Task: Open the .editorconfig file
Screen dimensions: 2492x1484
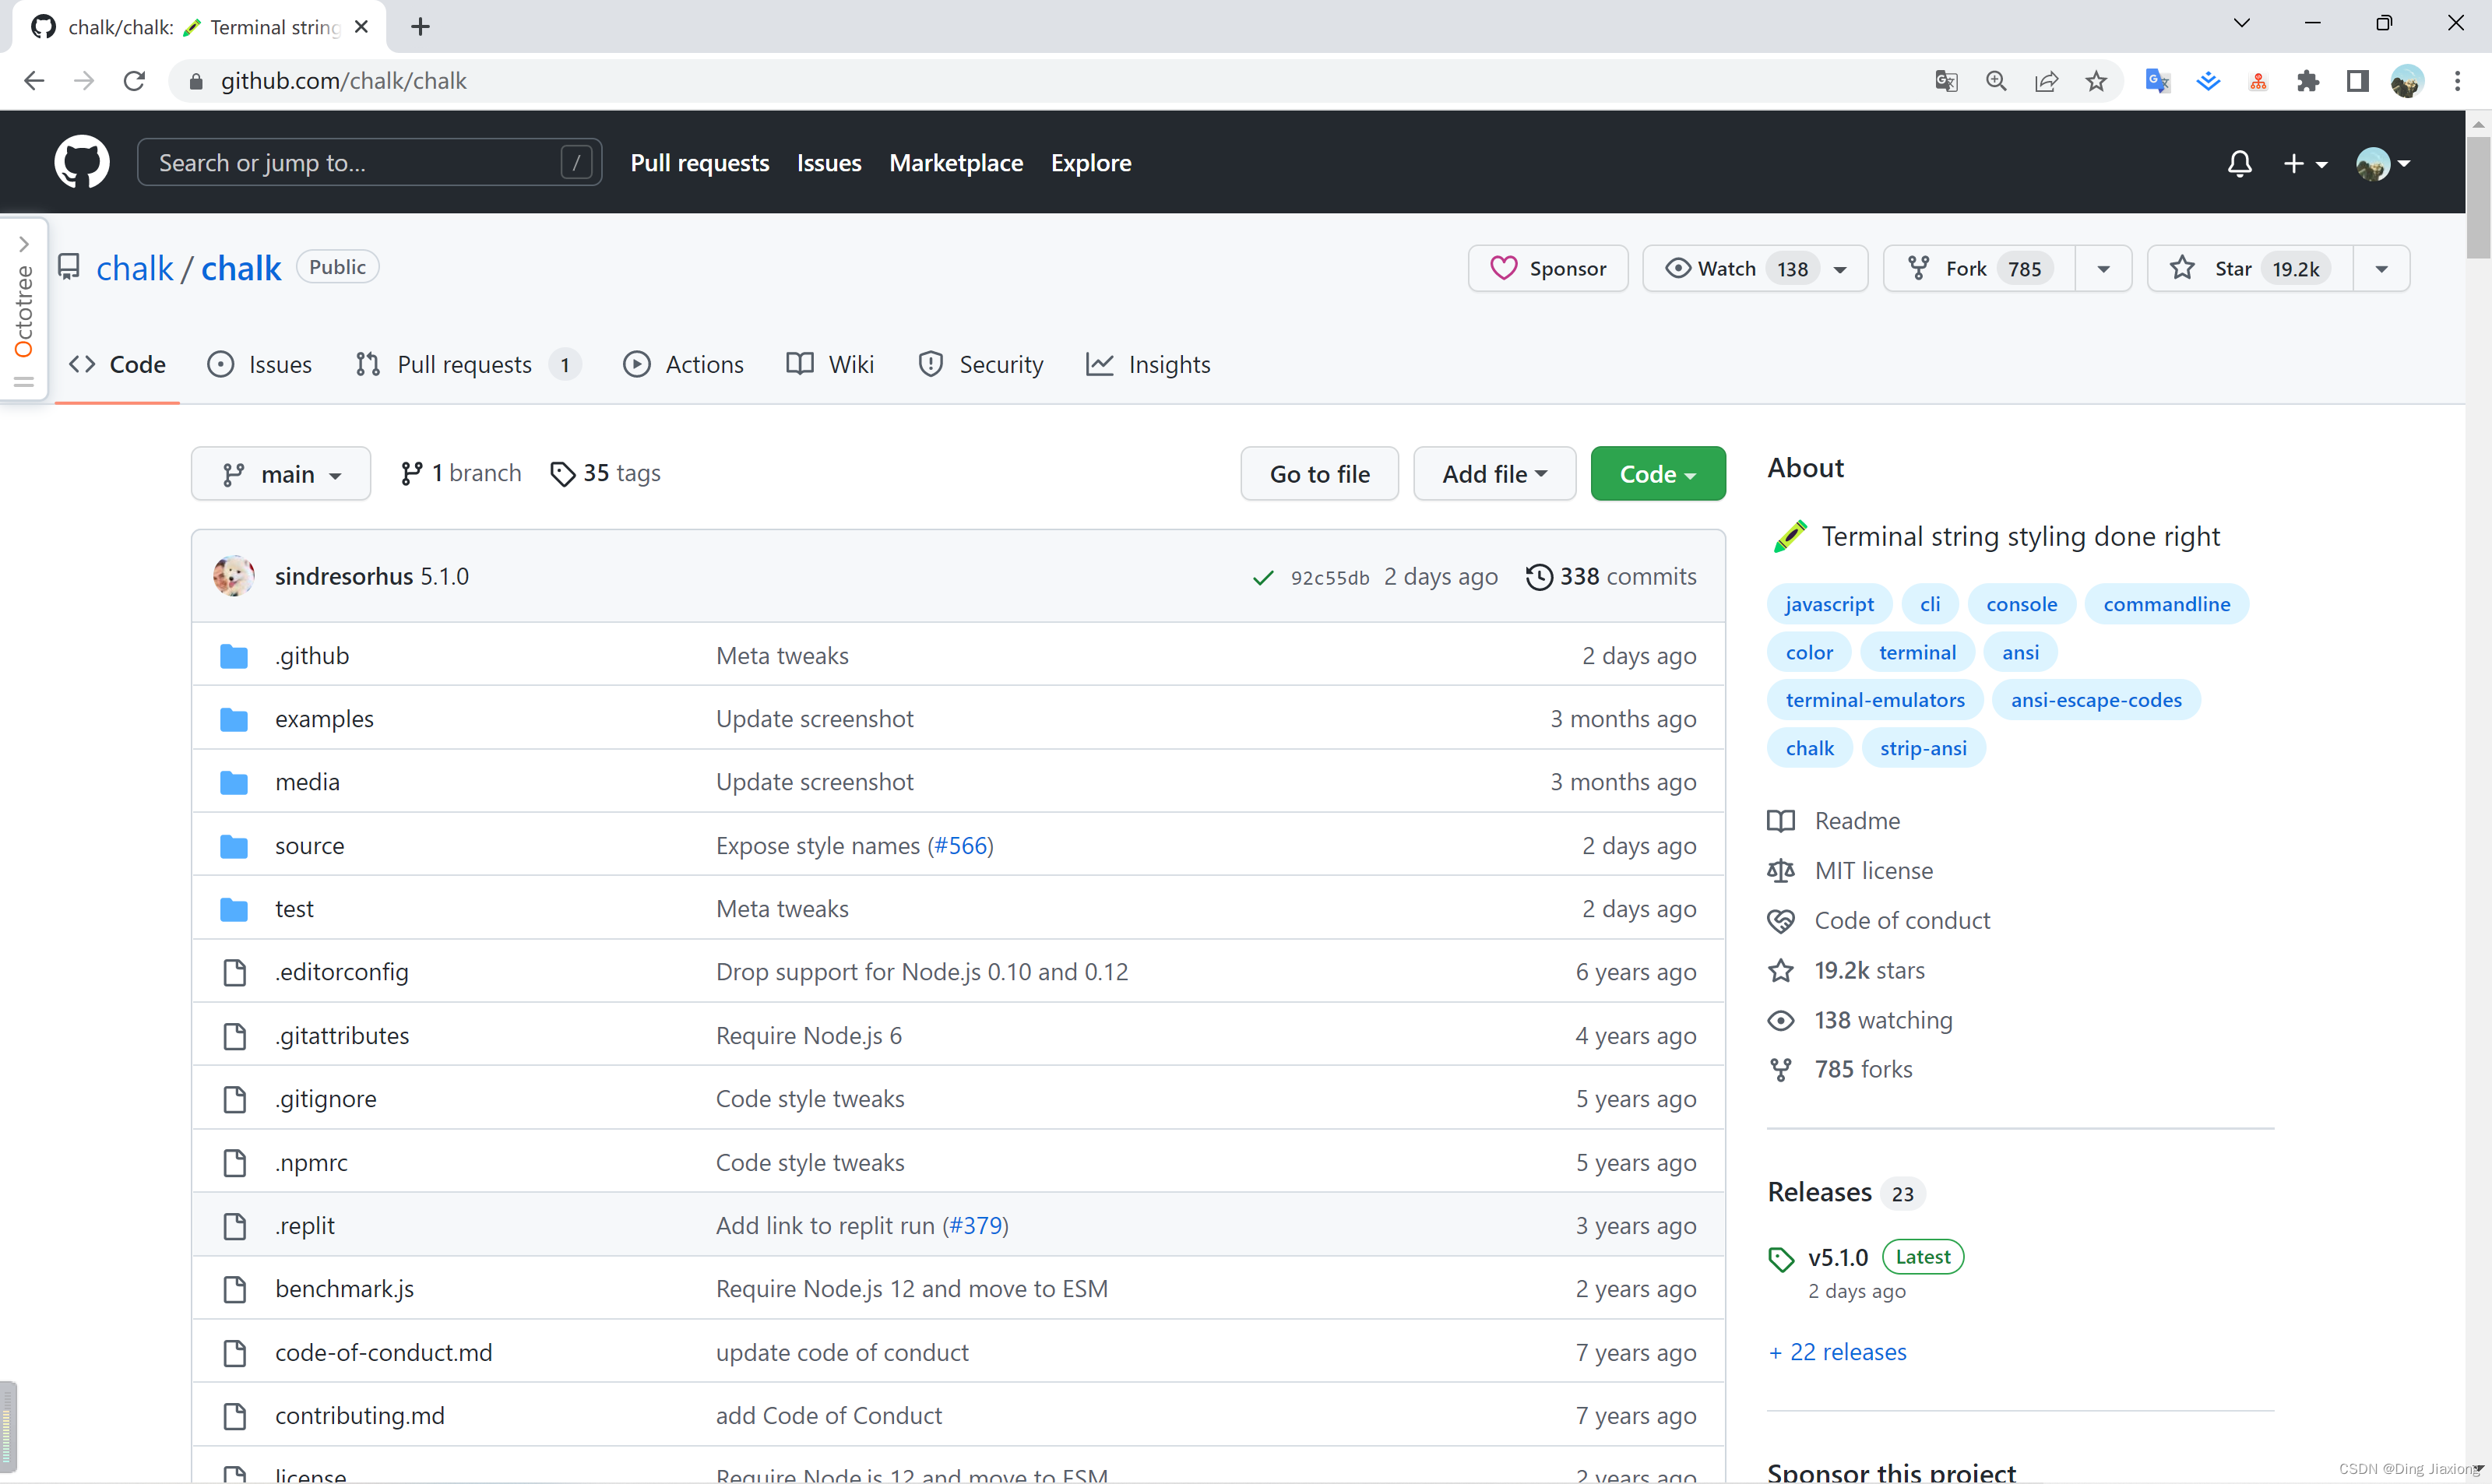Action: pos(341,972)
